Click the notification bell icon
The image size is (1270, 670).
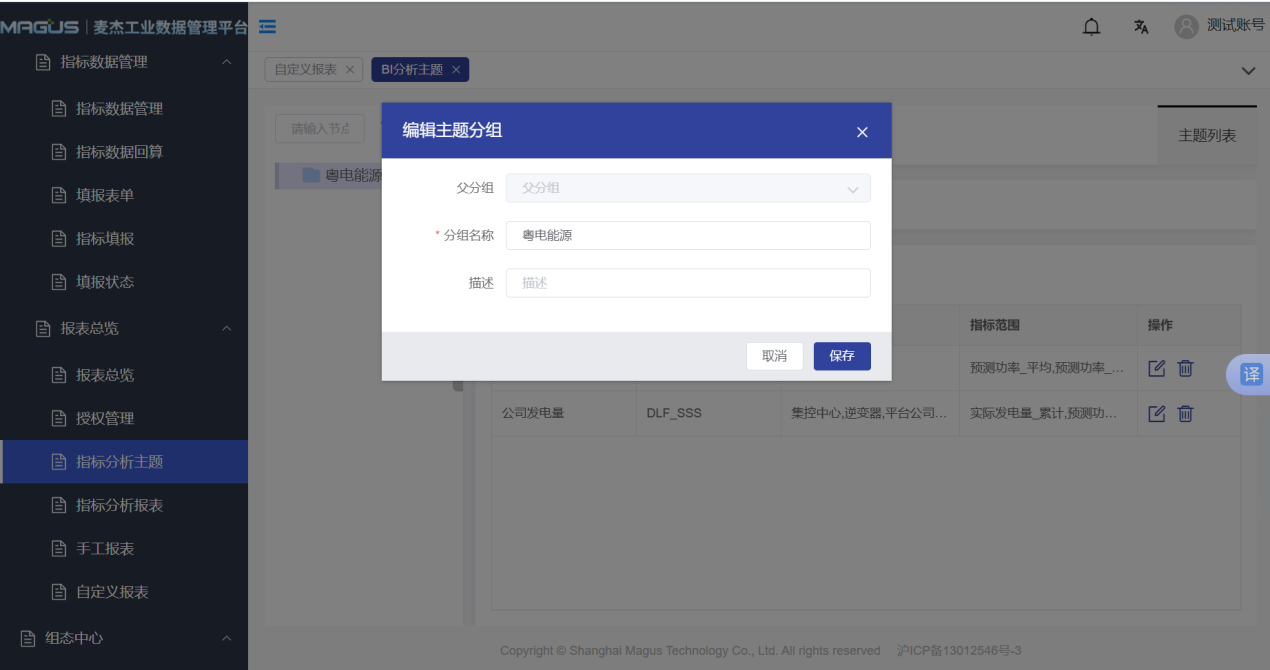[1091, 27]
